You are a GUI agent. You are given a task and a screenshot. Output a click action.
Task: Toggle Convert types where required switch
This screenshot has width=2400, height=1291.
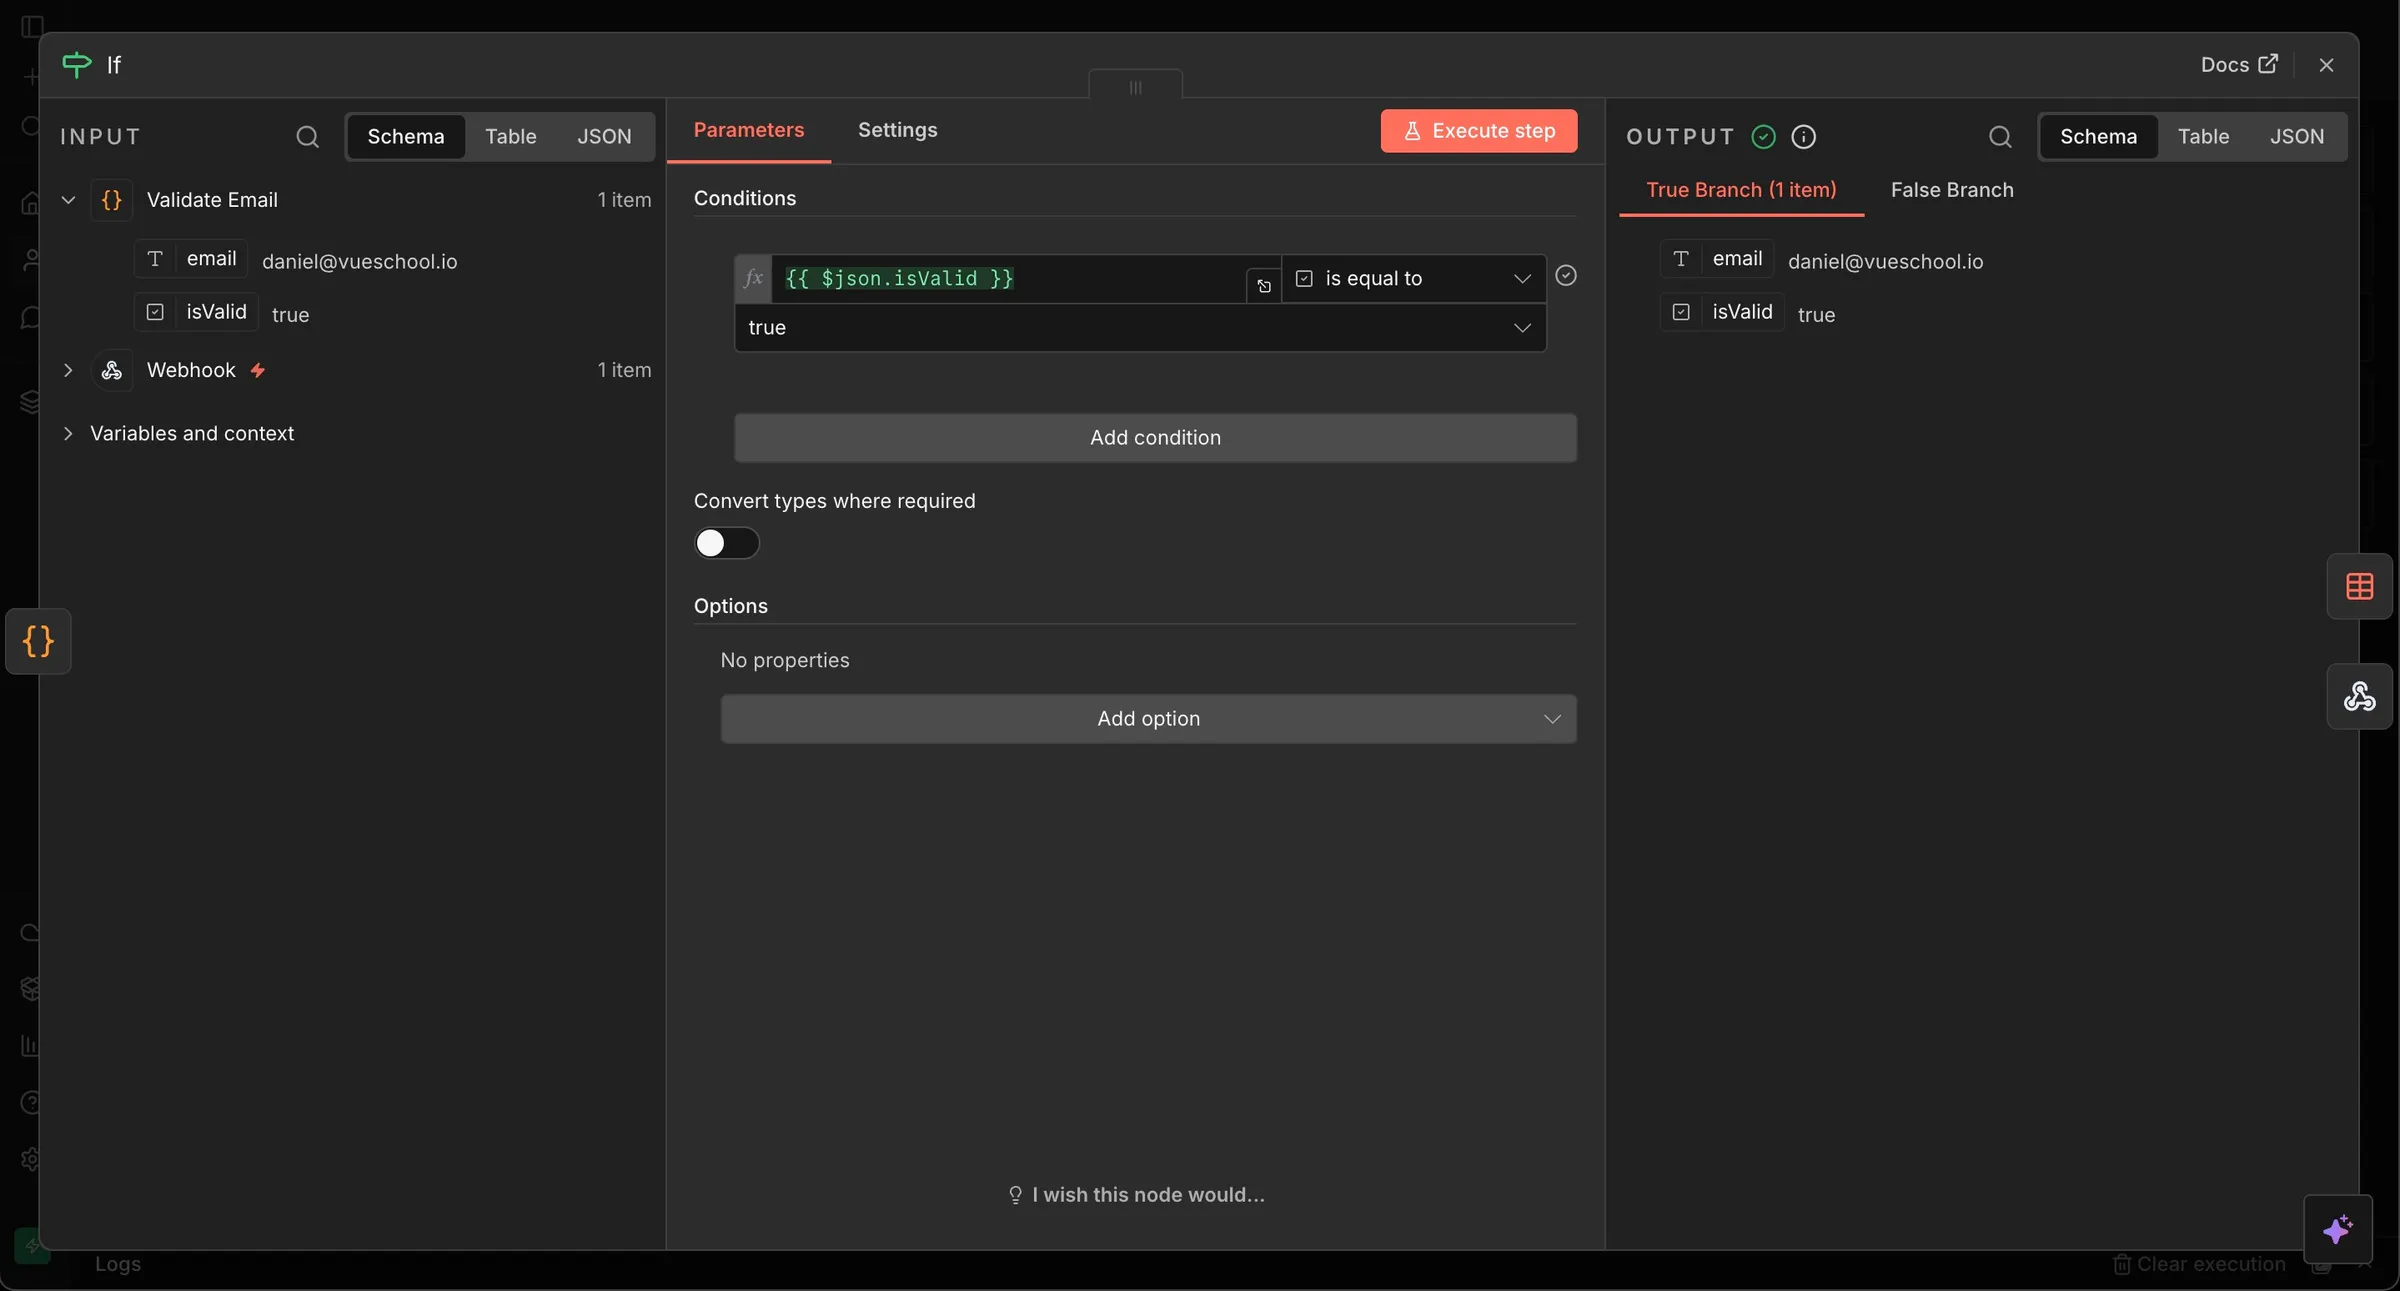point(727,543)
